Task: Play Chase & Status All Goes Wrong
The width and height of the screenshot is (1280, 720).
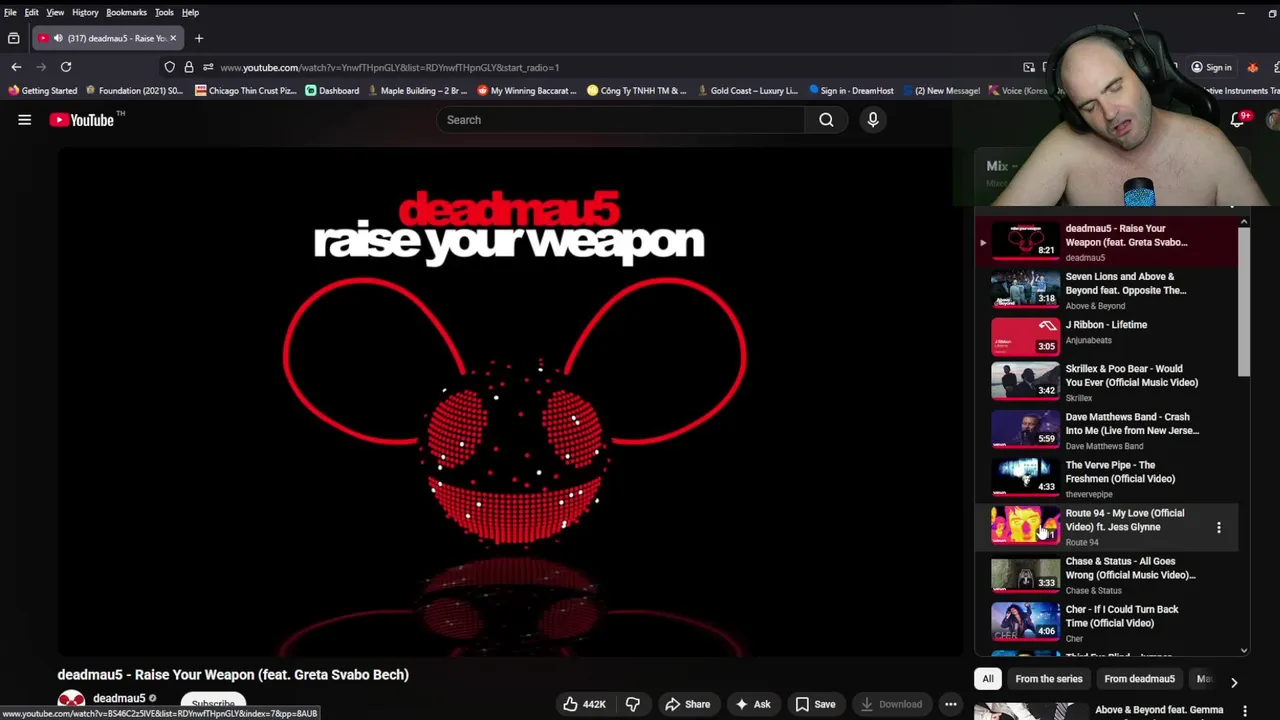Action: pyautogui.click(x=1107, y=575)
